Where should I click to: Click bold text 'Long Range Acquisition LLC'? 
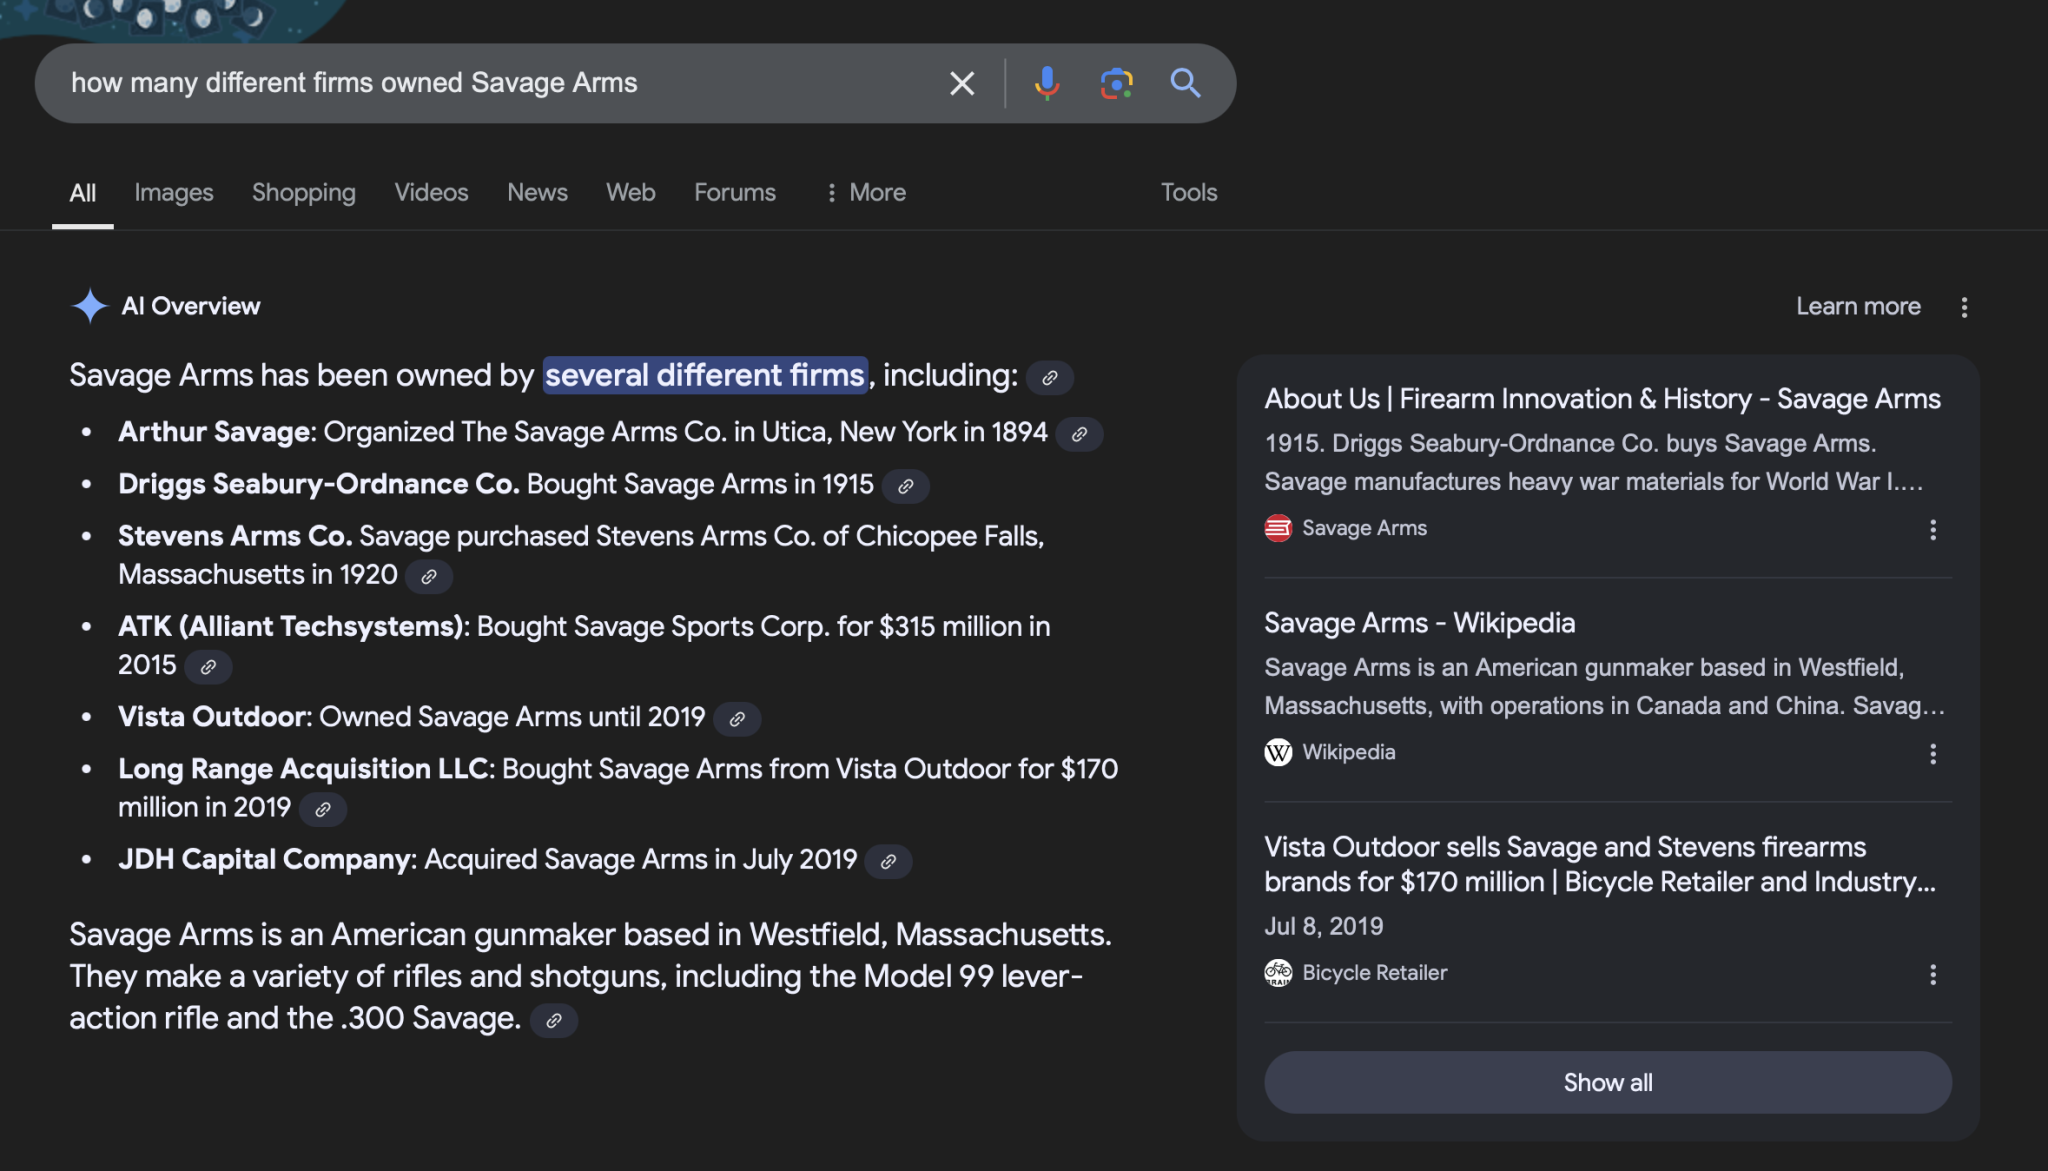pyautogui.click(x=303, y=769)
